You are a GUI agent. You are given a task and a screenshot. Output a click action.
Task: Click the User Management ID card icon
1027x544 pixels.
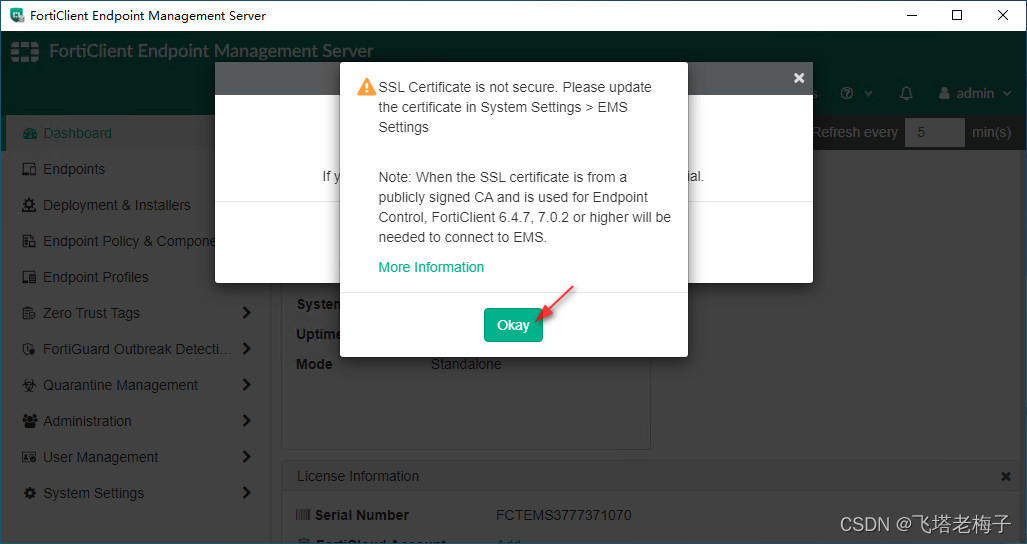[x=29, y=458]
